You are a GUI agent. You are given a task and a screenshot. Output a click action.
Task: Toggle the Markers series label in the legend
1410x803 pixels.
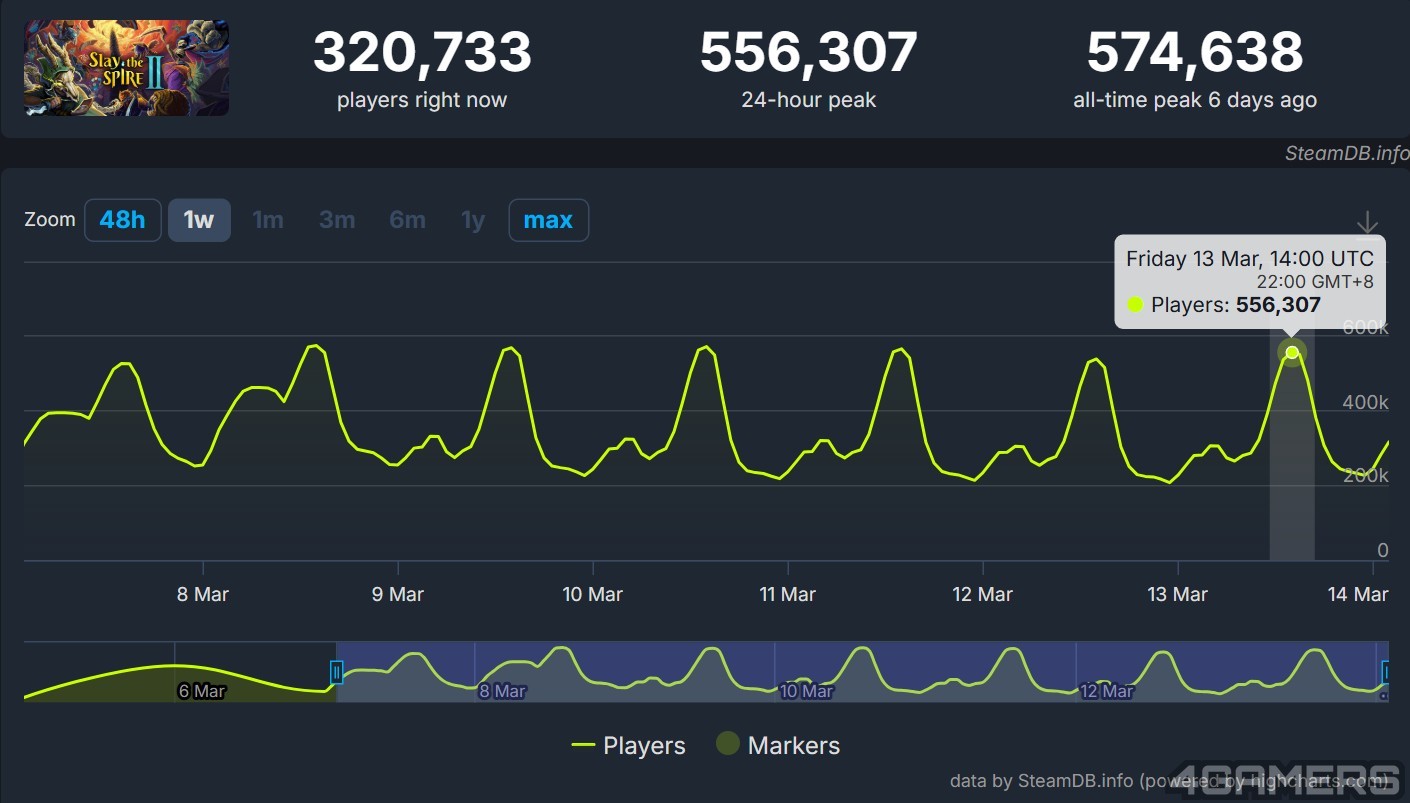(793, 746)
